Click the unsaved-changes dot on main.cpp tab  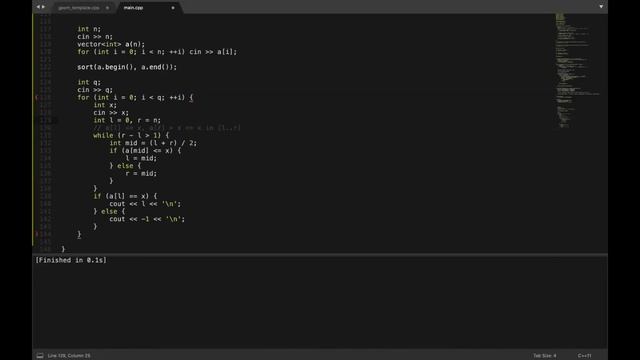point(173,8)
